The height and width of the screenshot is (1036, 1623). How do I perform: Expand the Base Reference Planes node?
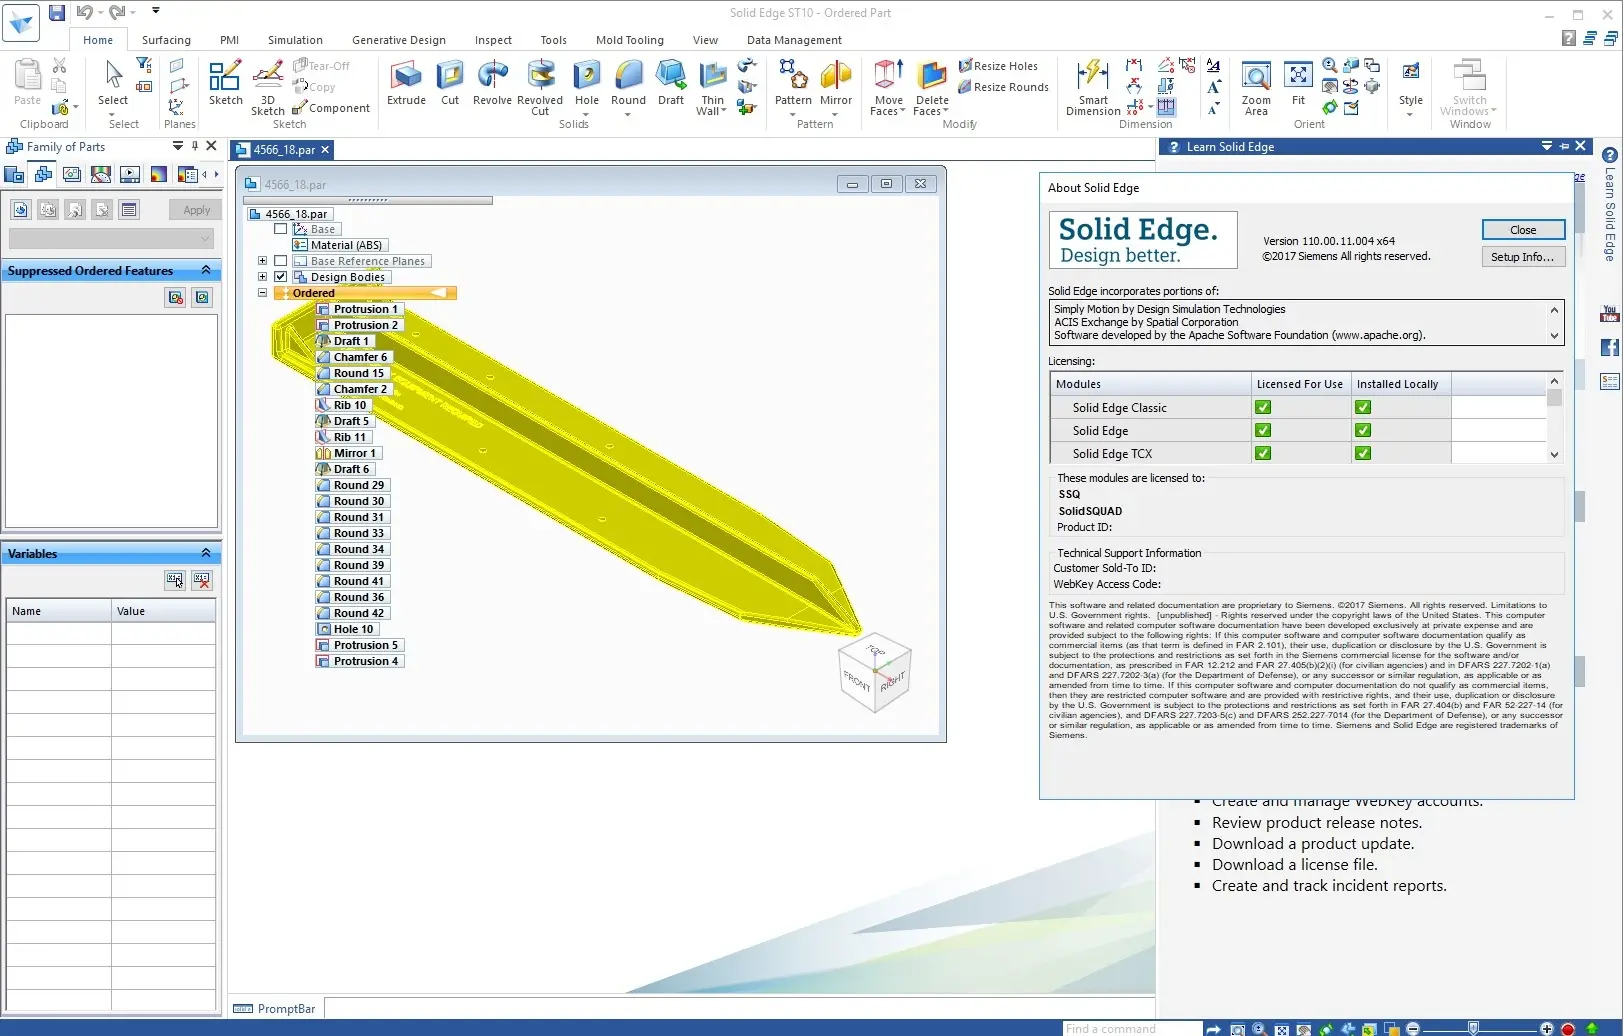(x=262, y=261)
